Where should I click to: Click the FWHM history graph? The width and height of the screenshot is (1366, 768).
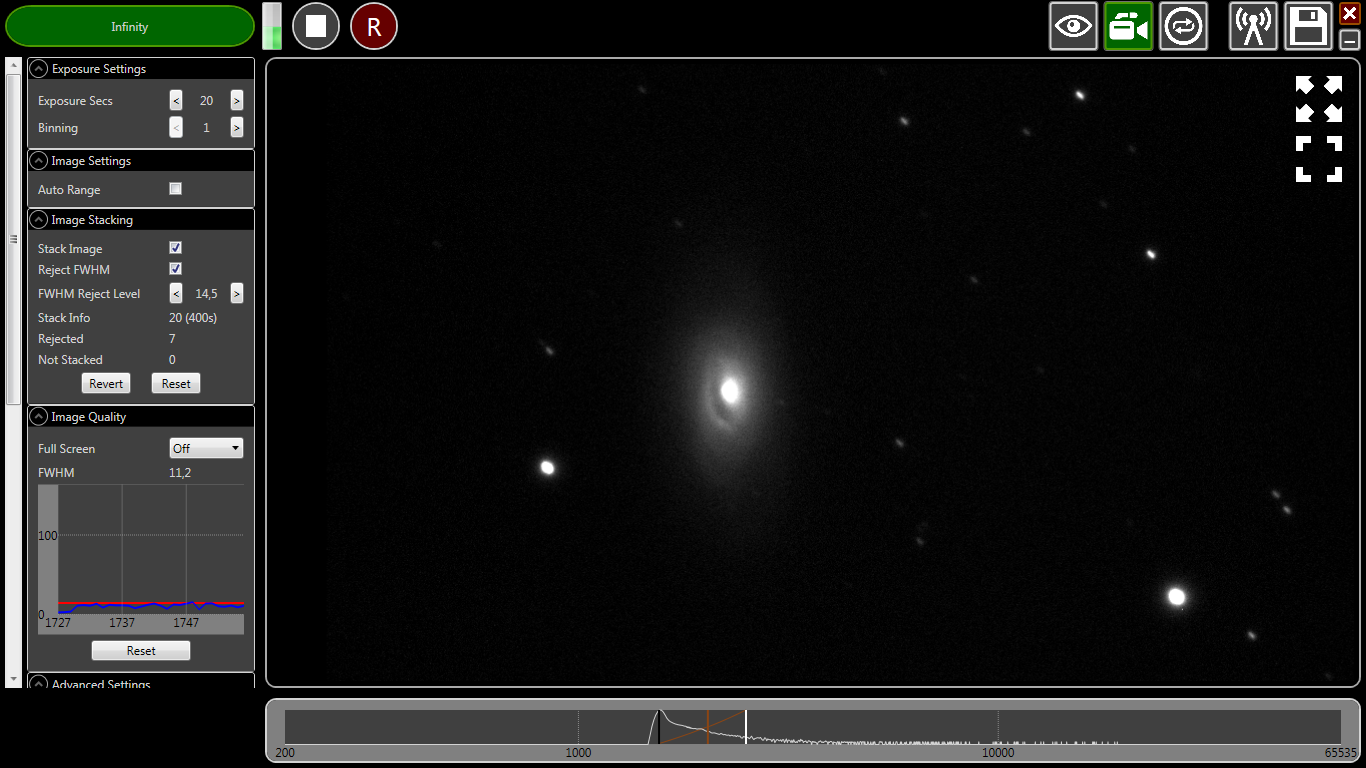point(141,559)
